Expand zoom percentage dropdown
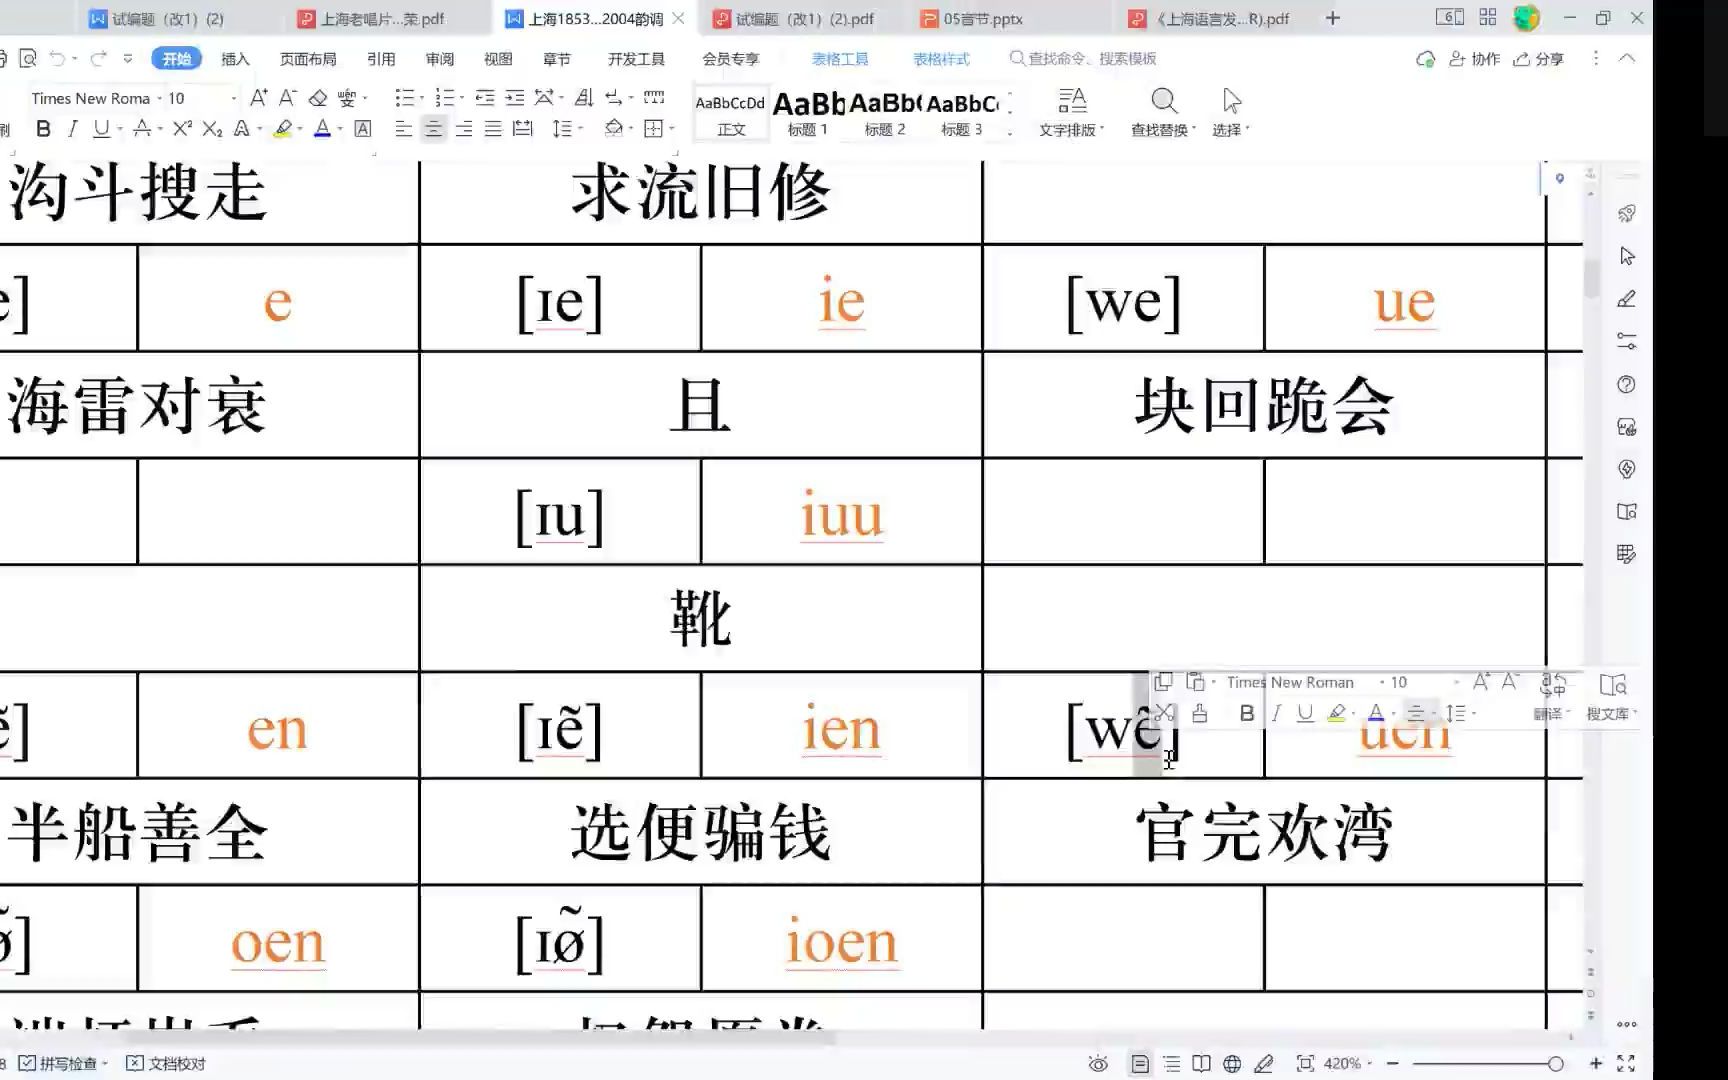This screenshot has height=1080, width=1728. pos(1369,1064)
